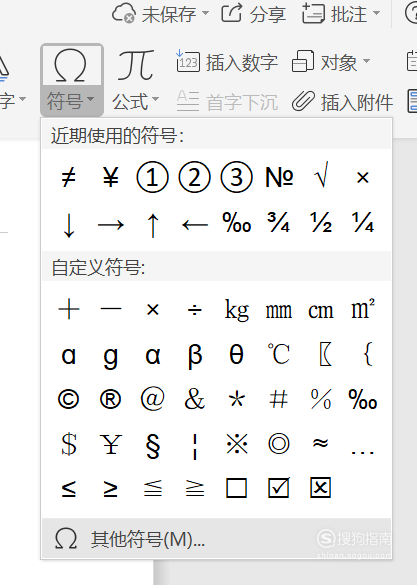Screen dimensions: 417x585
Task: Insert the ◎ bullseye symbol
Action: 279,444
